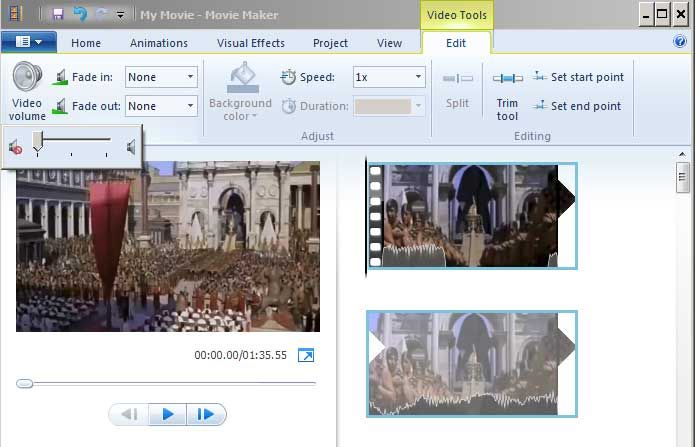Image resolution: width=695 pixels, height=447 pixels.
Task: Click the Redo arrow in quick access toolbar
Action: (x=102, y=14)
